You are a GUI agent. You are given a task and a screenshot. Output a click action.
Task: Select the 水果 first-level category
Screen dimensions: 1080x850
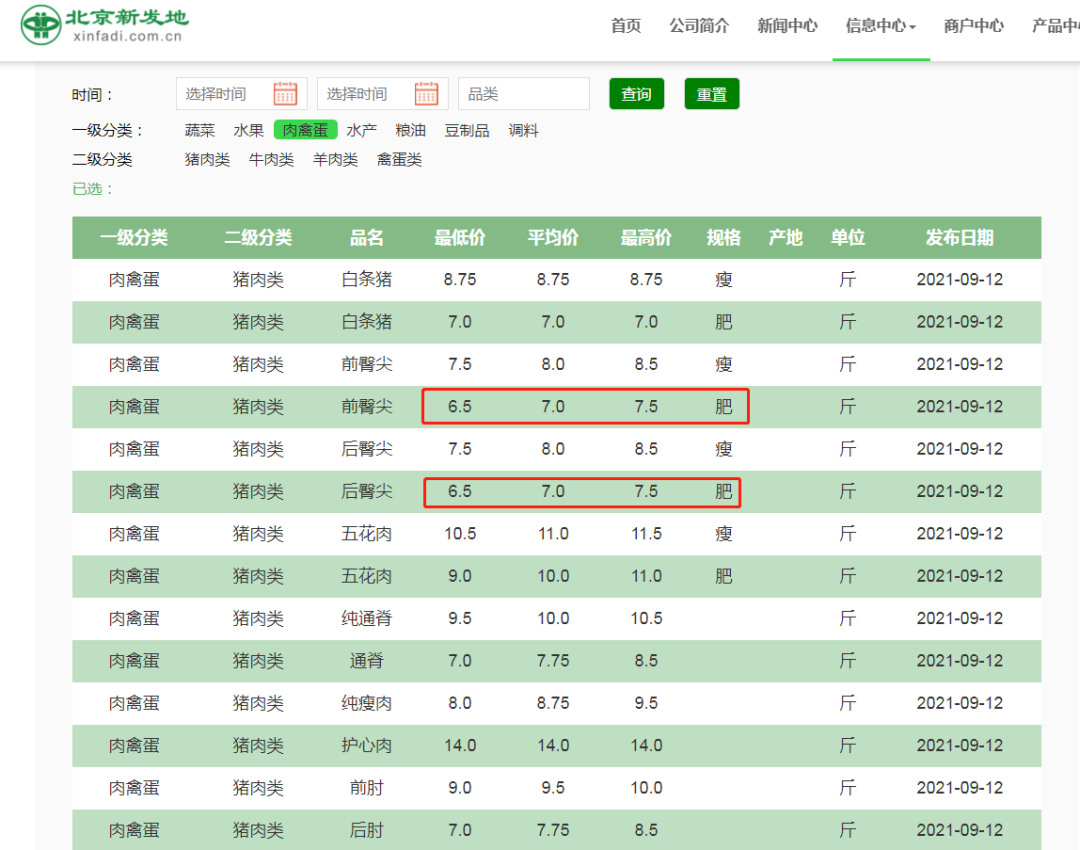(x=249, y=130)
